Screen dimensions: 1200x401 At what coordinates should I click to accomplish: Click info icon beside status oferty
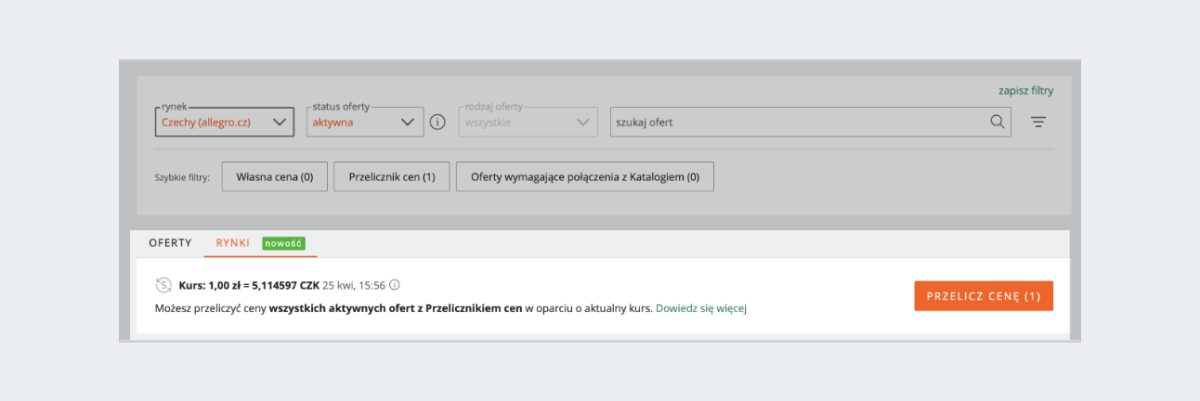point(437,122)
